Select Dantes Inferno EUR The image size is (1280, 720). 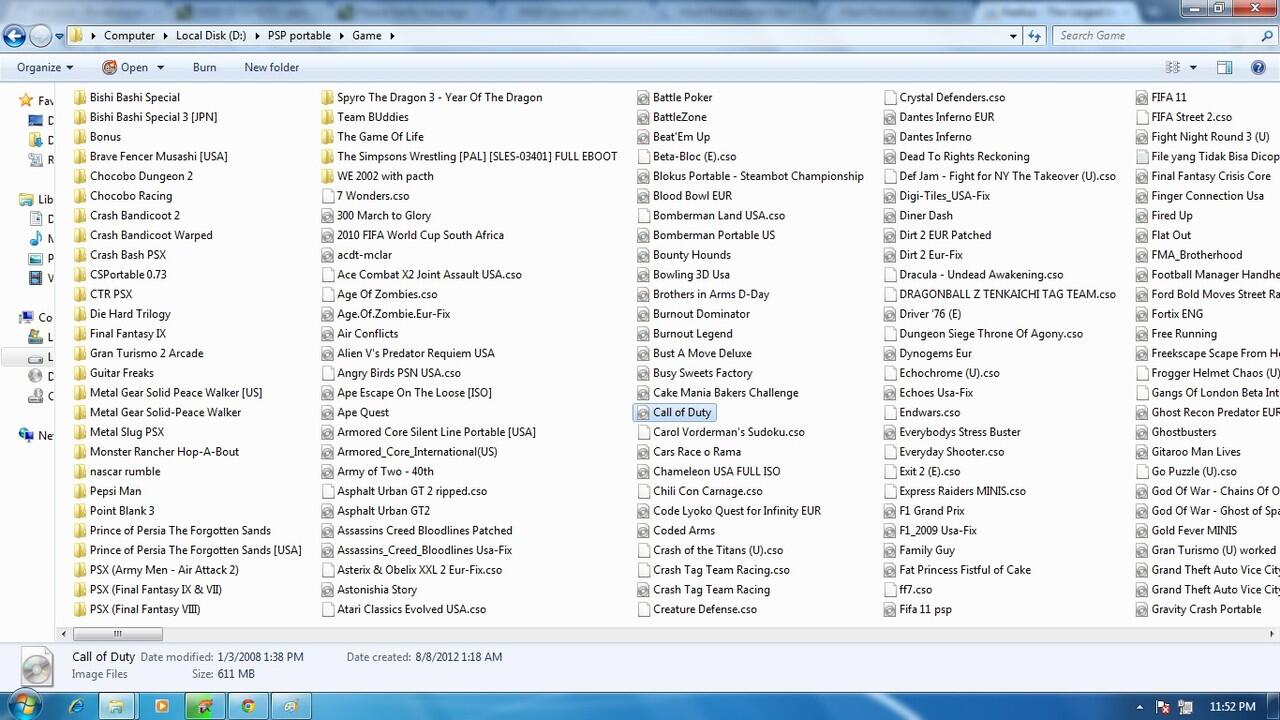coord(947,117)
